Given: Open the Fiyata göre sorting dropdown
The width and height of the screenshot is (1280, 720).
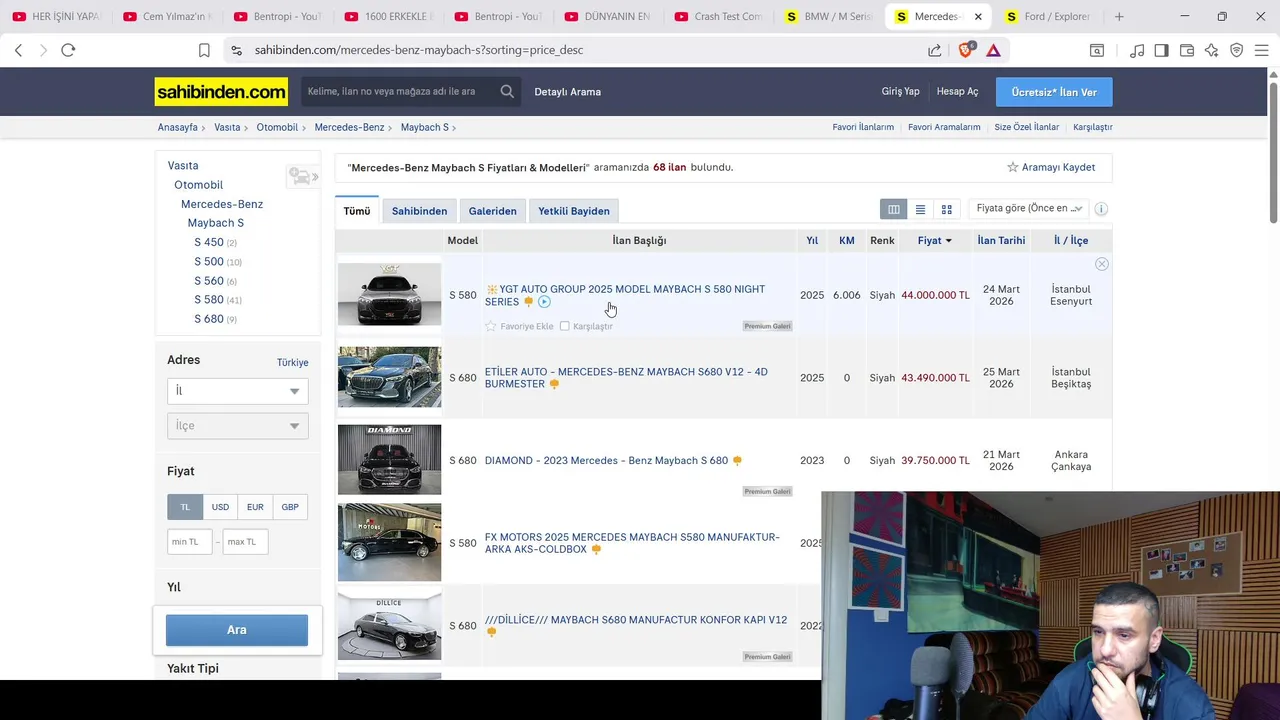Looking at the screenshot, I should click(1029, 208).
